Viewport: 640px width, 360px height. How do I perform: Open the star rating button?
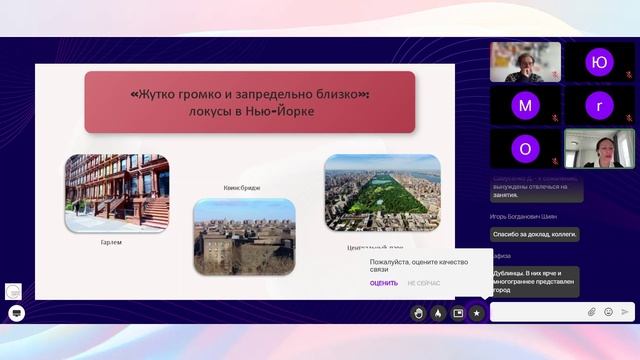point(476,313)
